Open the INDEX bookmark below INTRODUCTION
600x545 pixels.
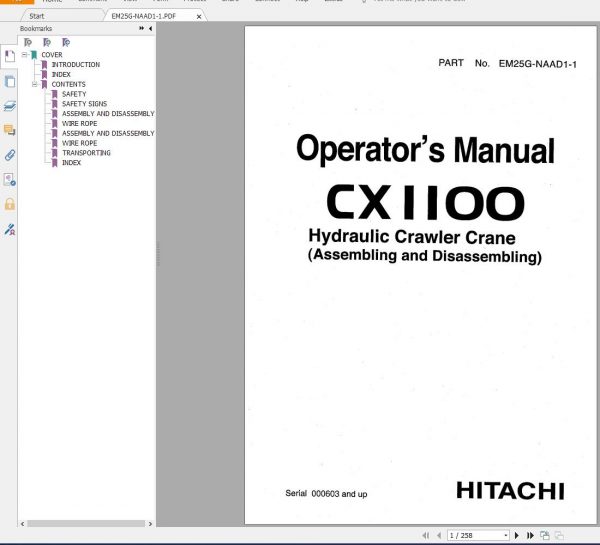(x=61, y=75)
